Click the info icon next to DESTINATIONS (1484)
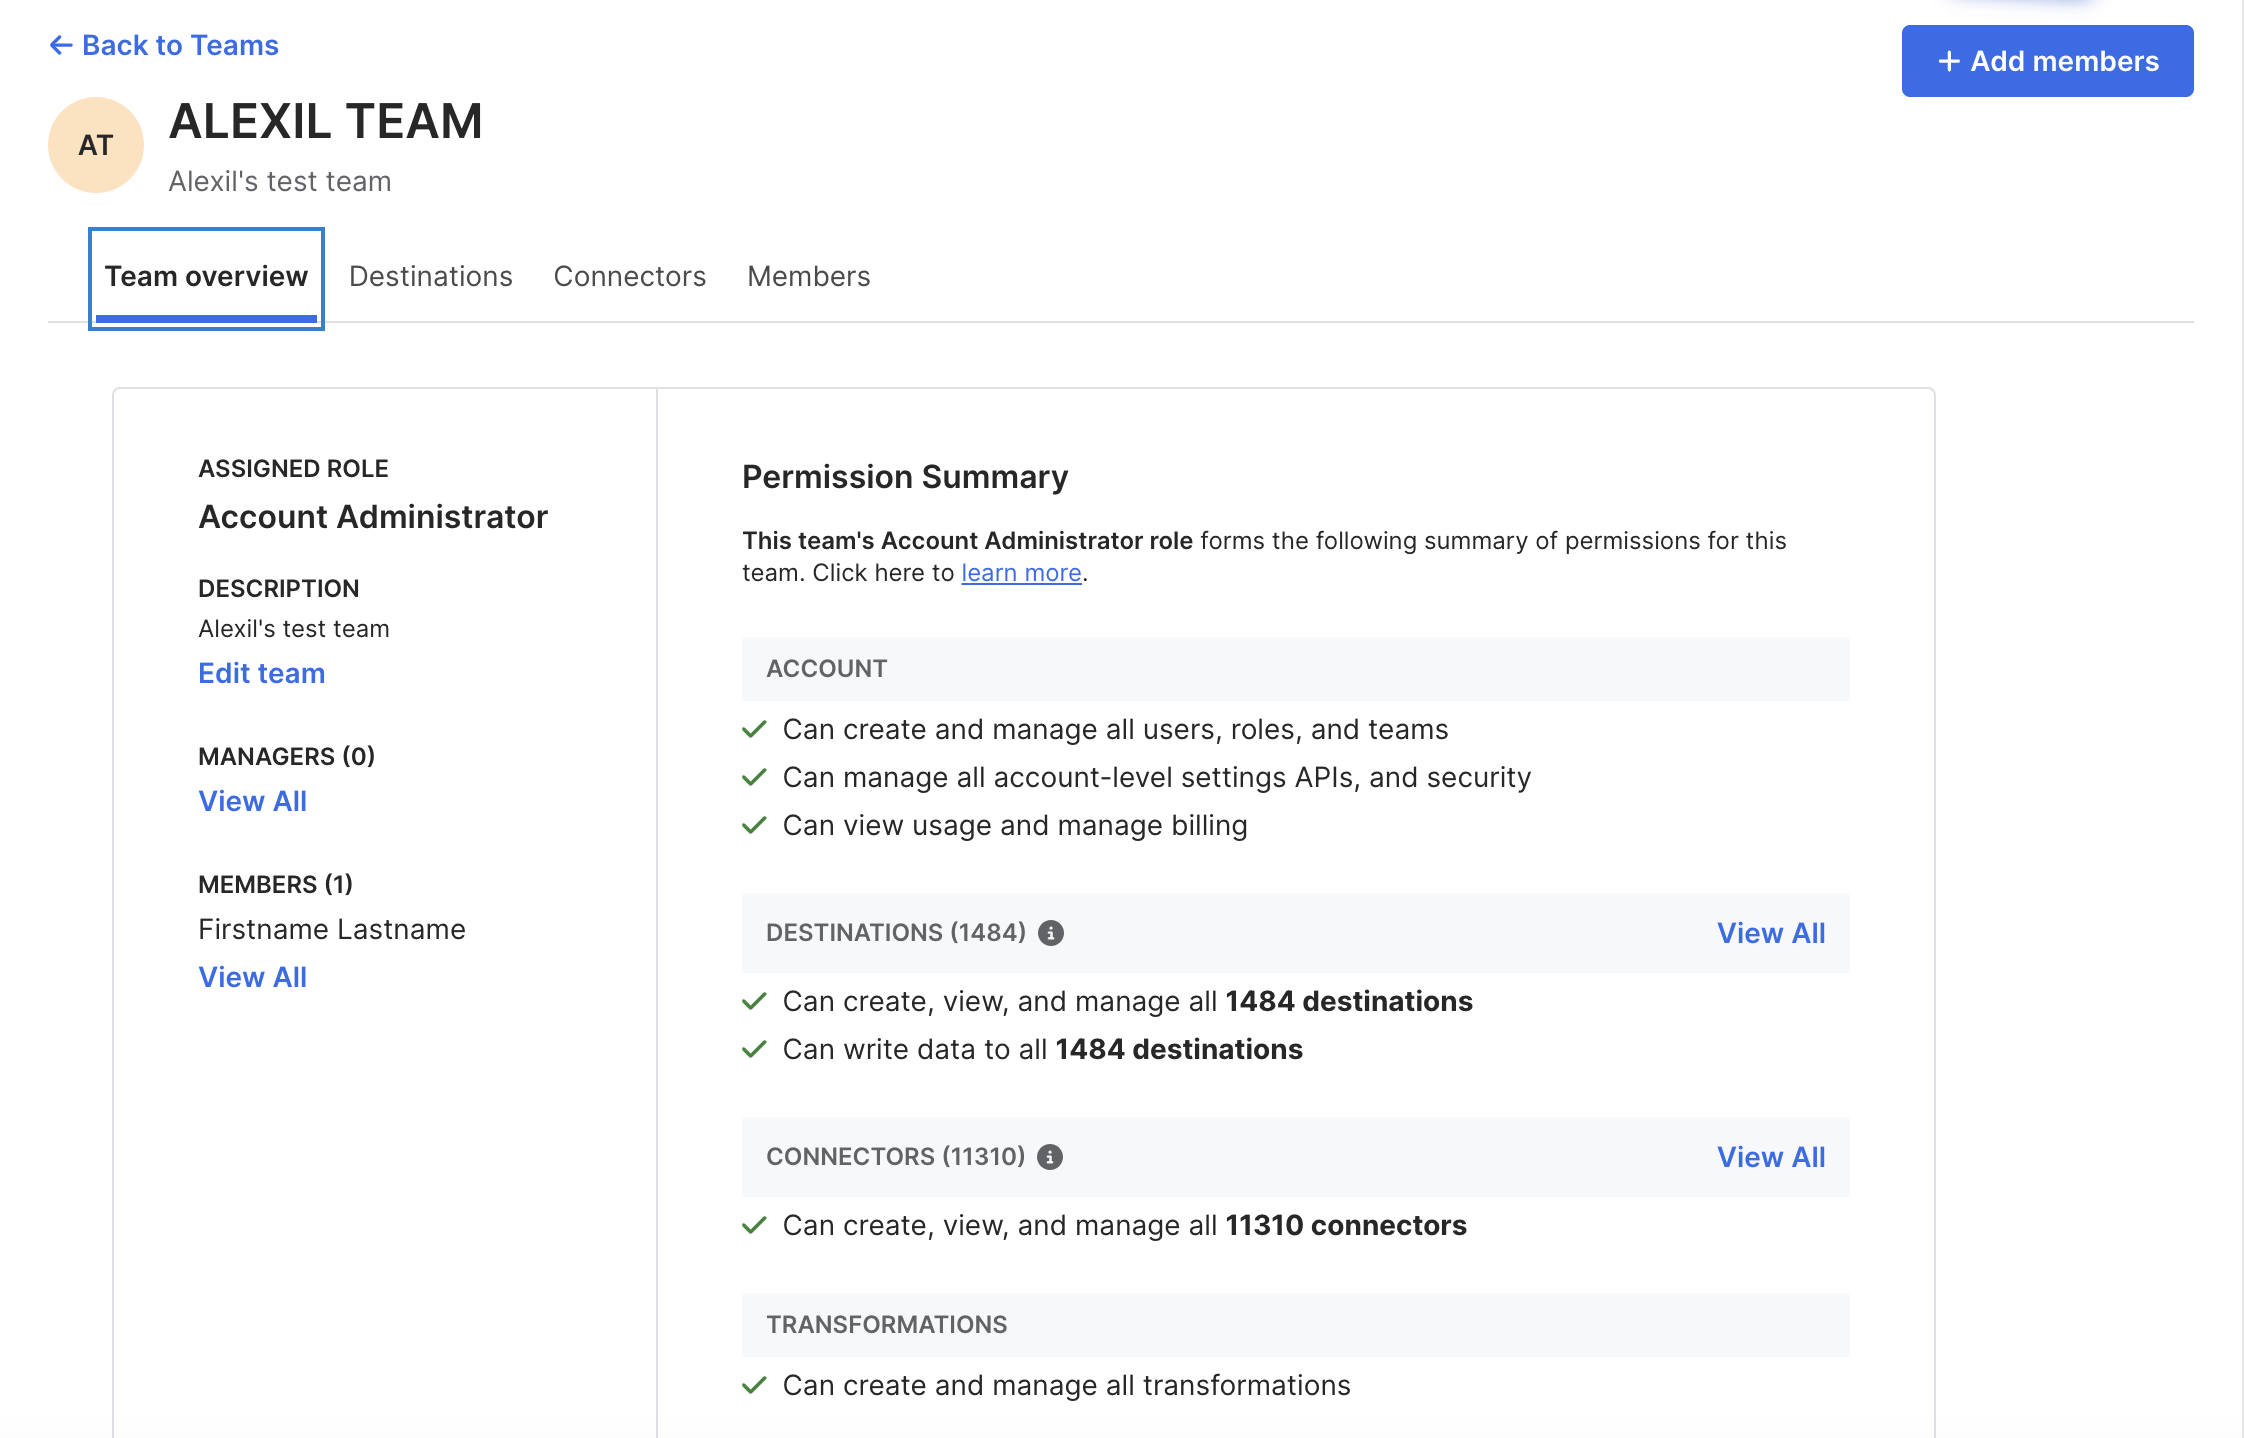Viewport: 2244px width, 1438px height. tap(1050, 933)
